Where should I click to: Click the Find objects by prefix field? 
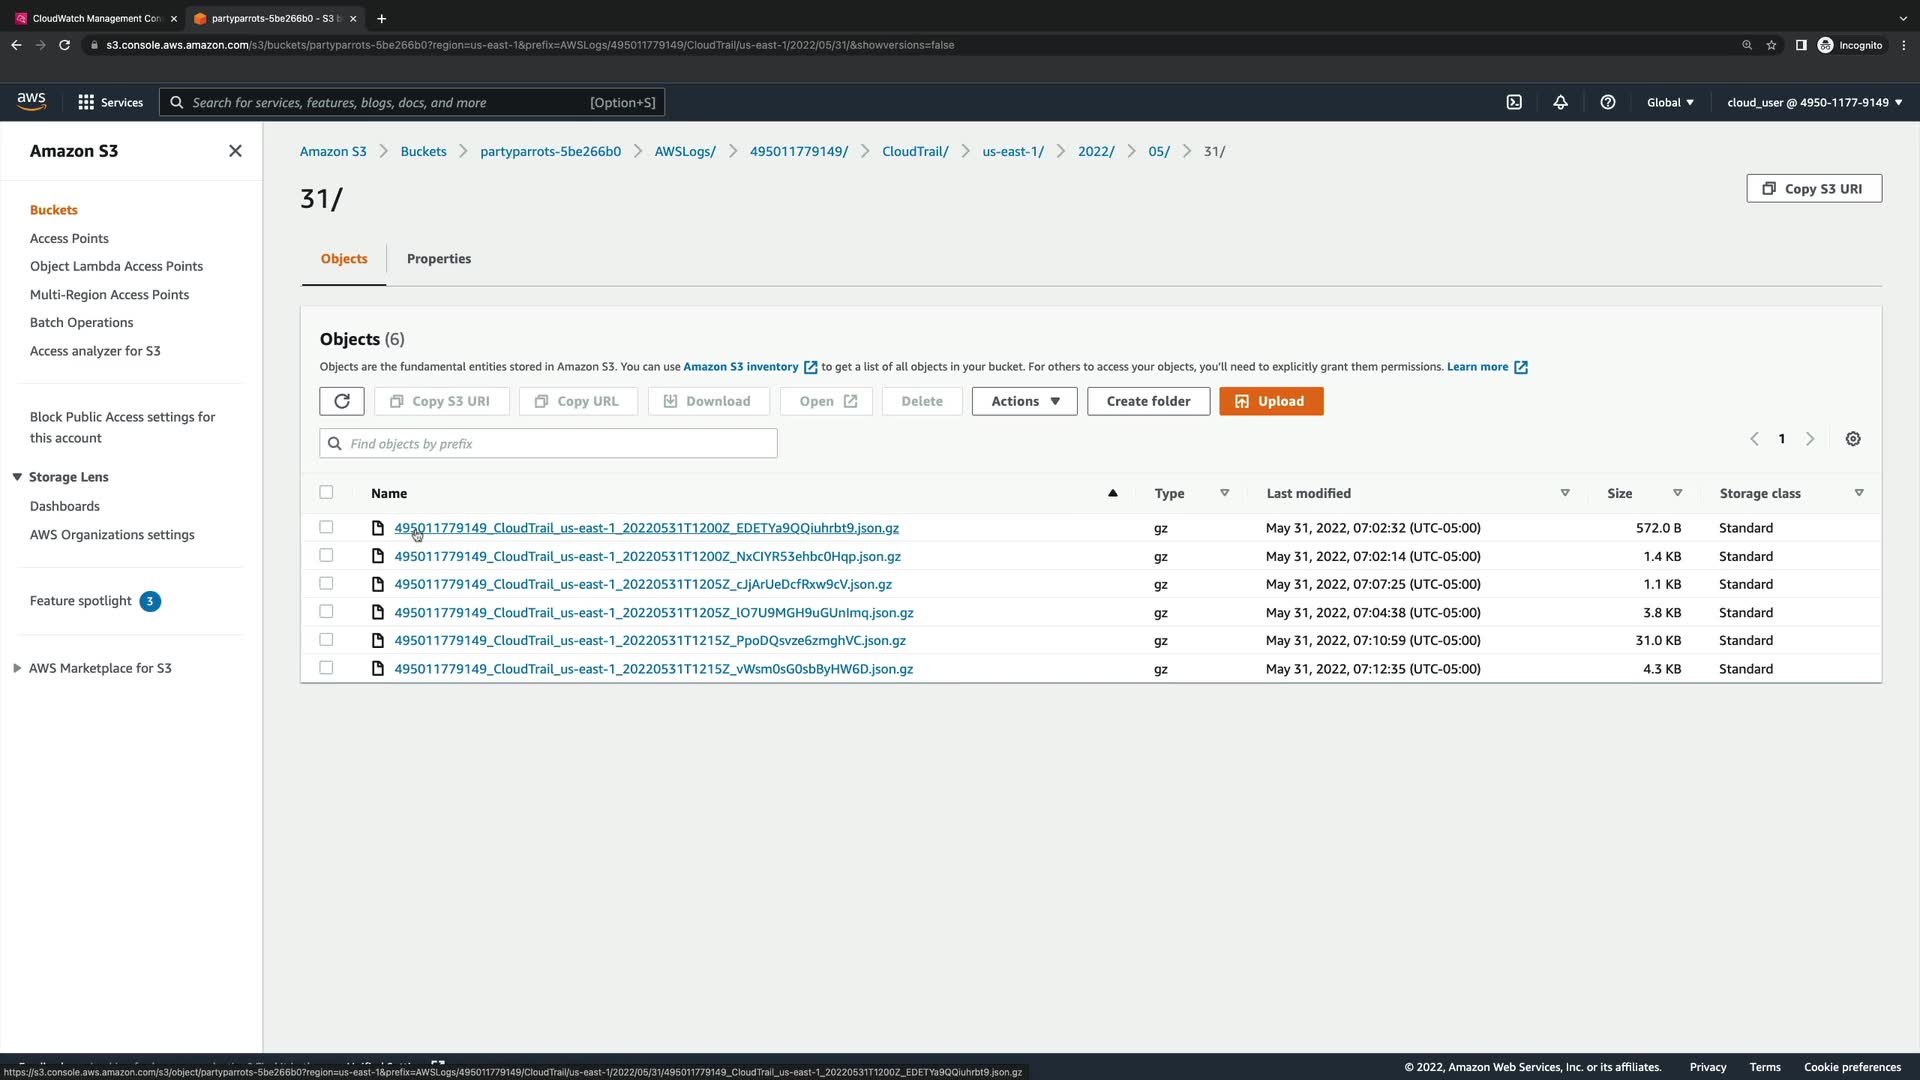pos(548,443)
